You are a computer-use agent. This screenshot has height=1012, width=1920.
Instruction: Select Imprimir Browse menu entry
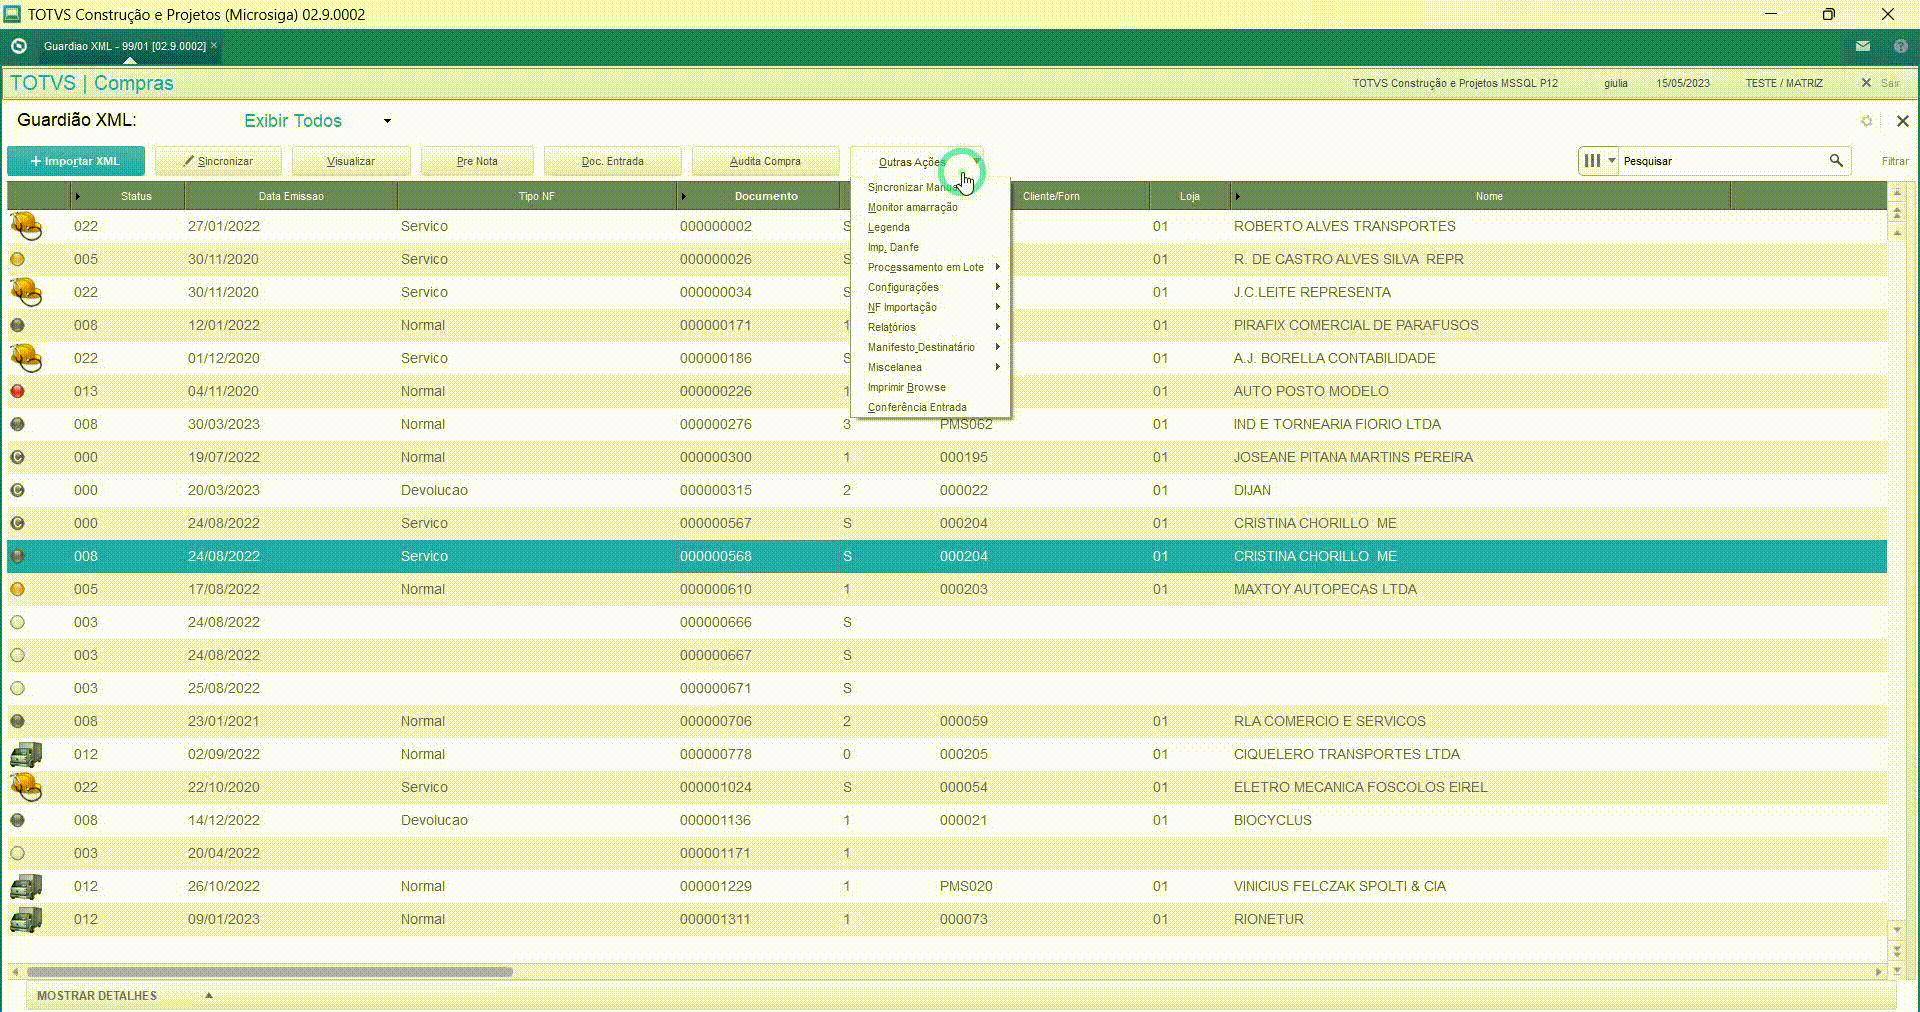[x=930, y=387]
